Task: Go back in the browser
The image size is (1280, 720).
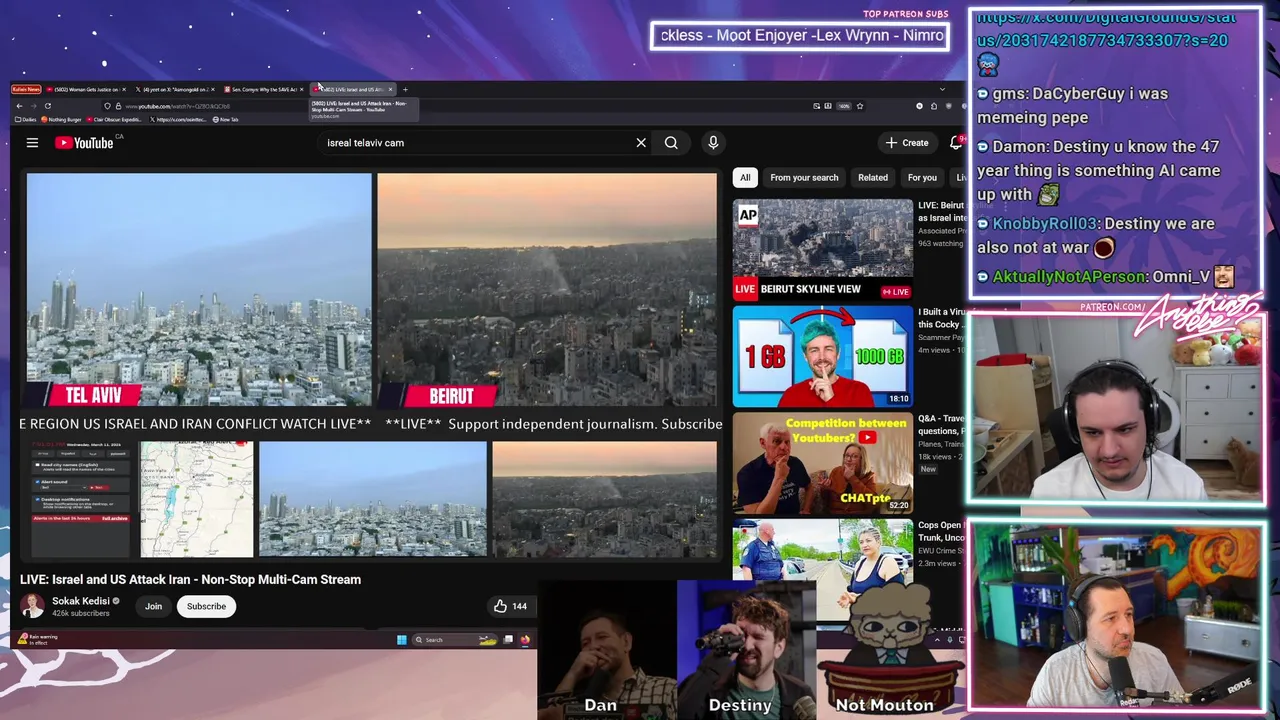Action: [19, 106]
